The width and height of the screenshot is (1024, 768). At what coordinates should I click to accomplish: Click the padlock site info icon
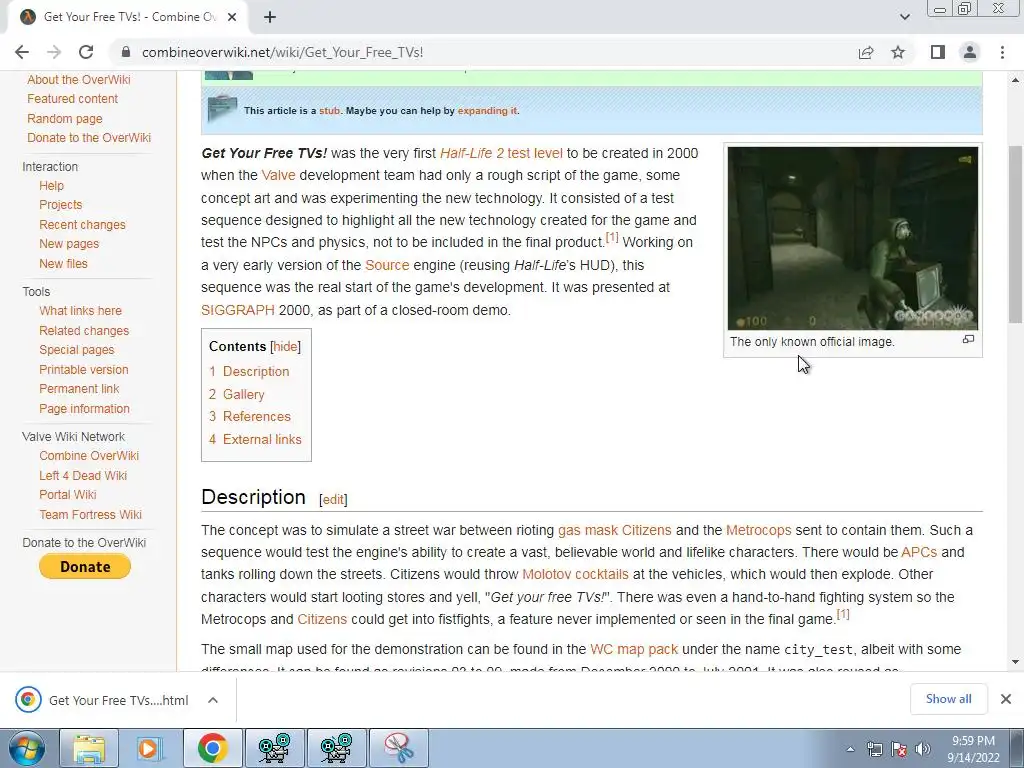pos(126,52)
